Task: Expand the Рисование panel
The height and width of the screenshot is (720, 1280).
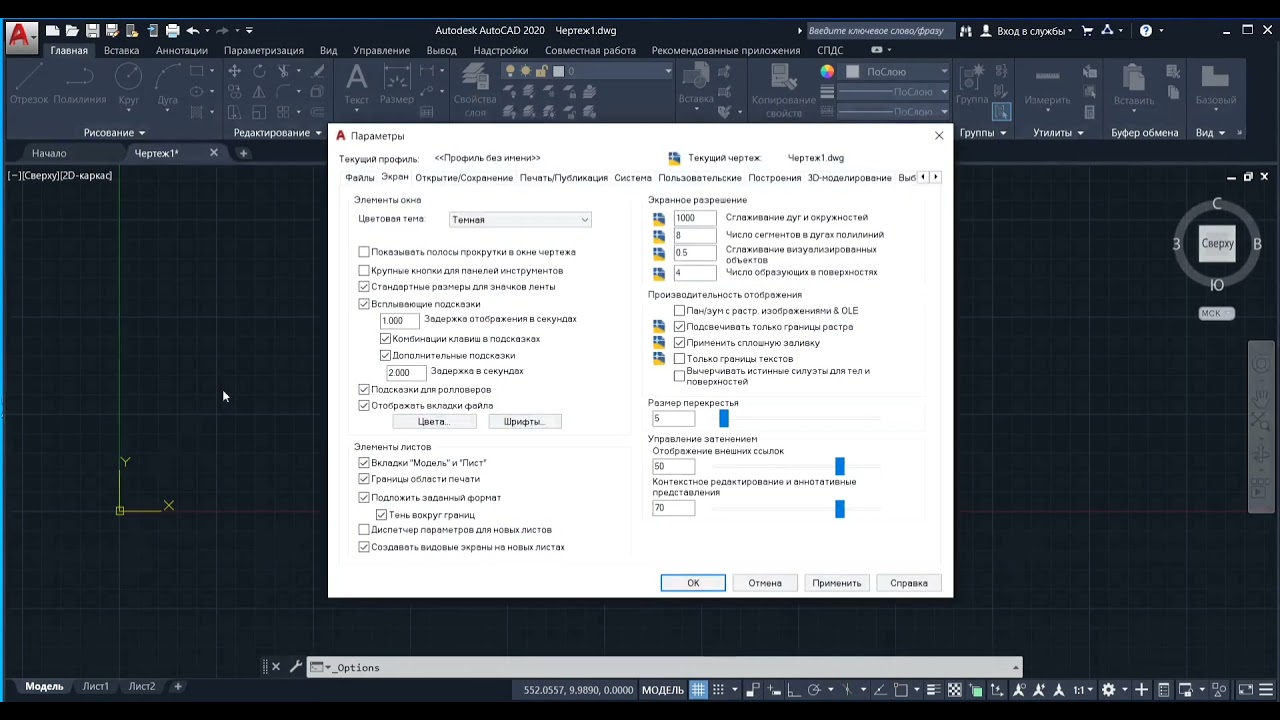Action: coord(114,133)
